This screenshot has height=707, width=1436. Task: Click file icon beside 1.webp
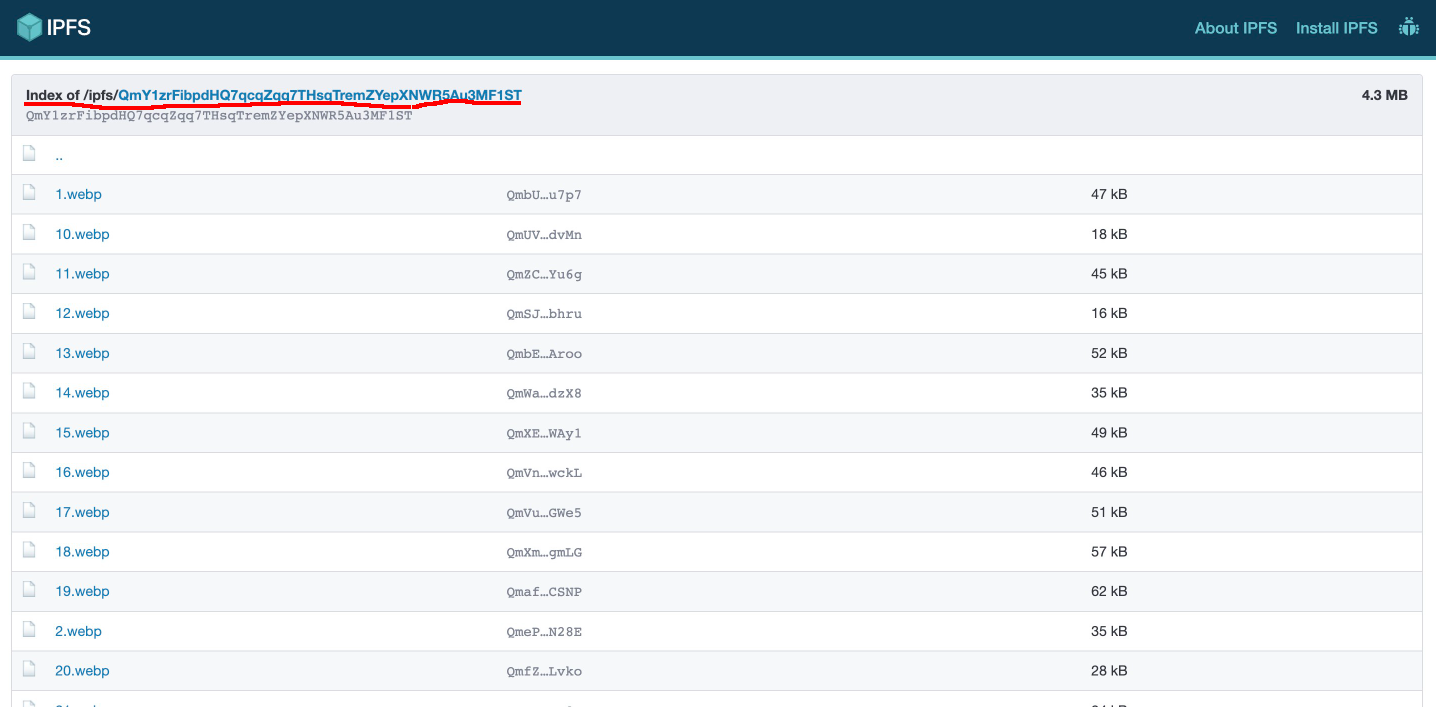30,194
